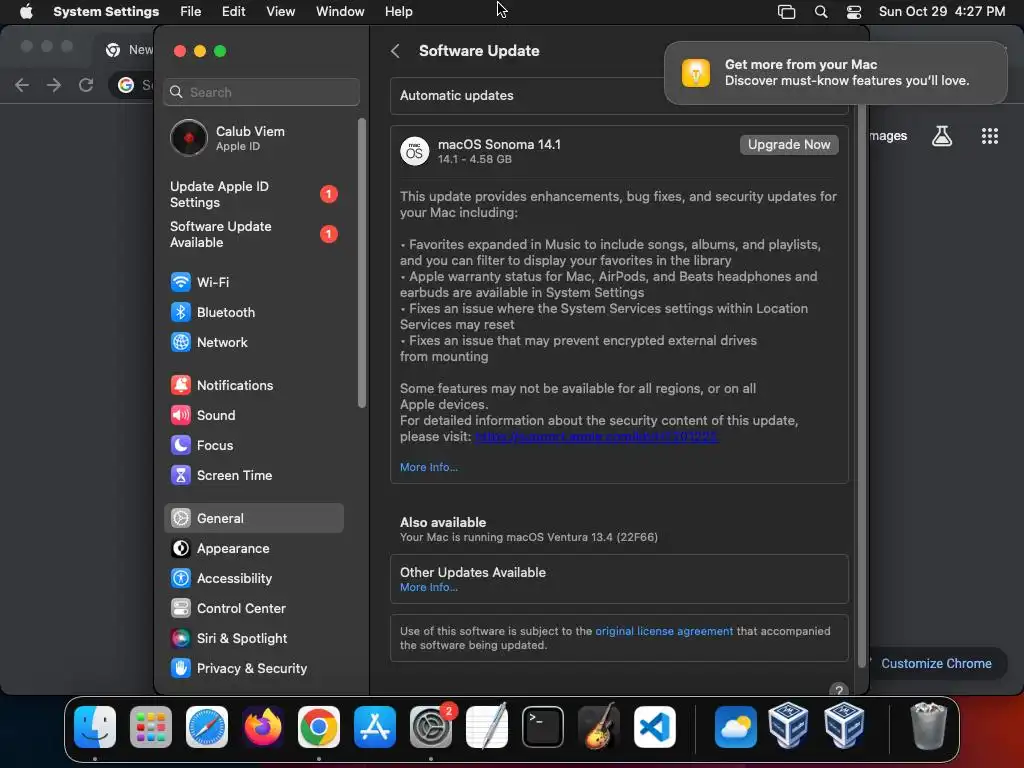The width and height of the screenshot is (1024, 768).
Task: Open the security content support link
Action: (597, 436)
